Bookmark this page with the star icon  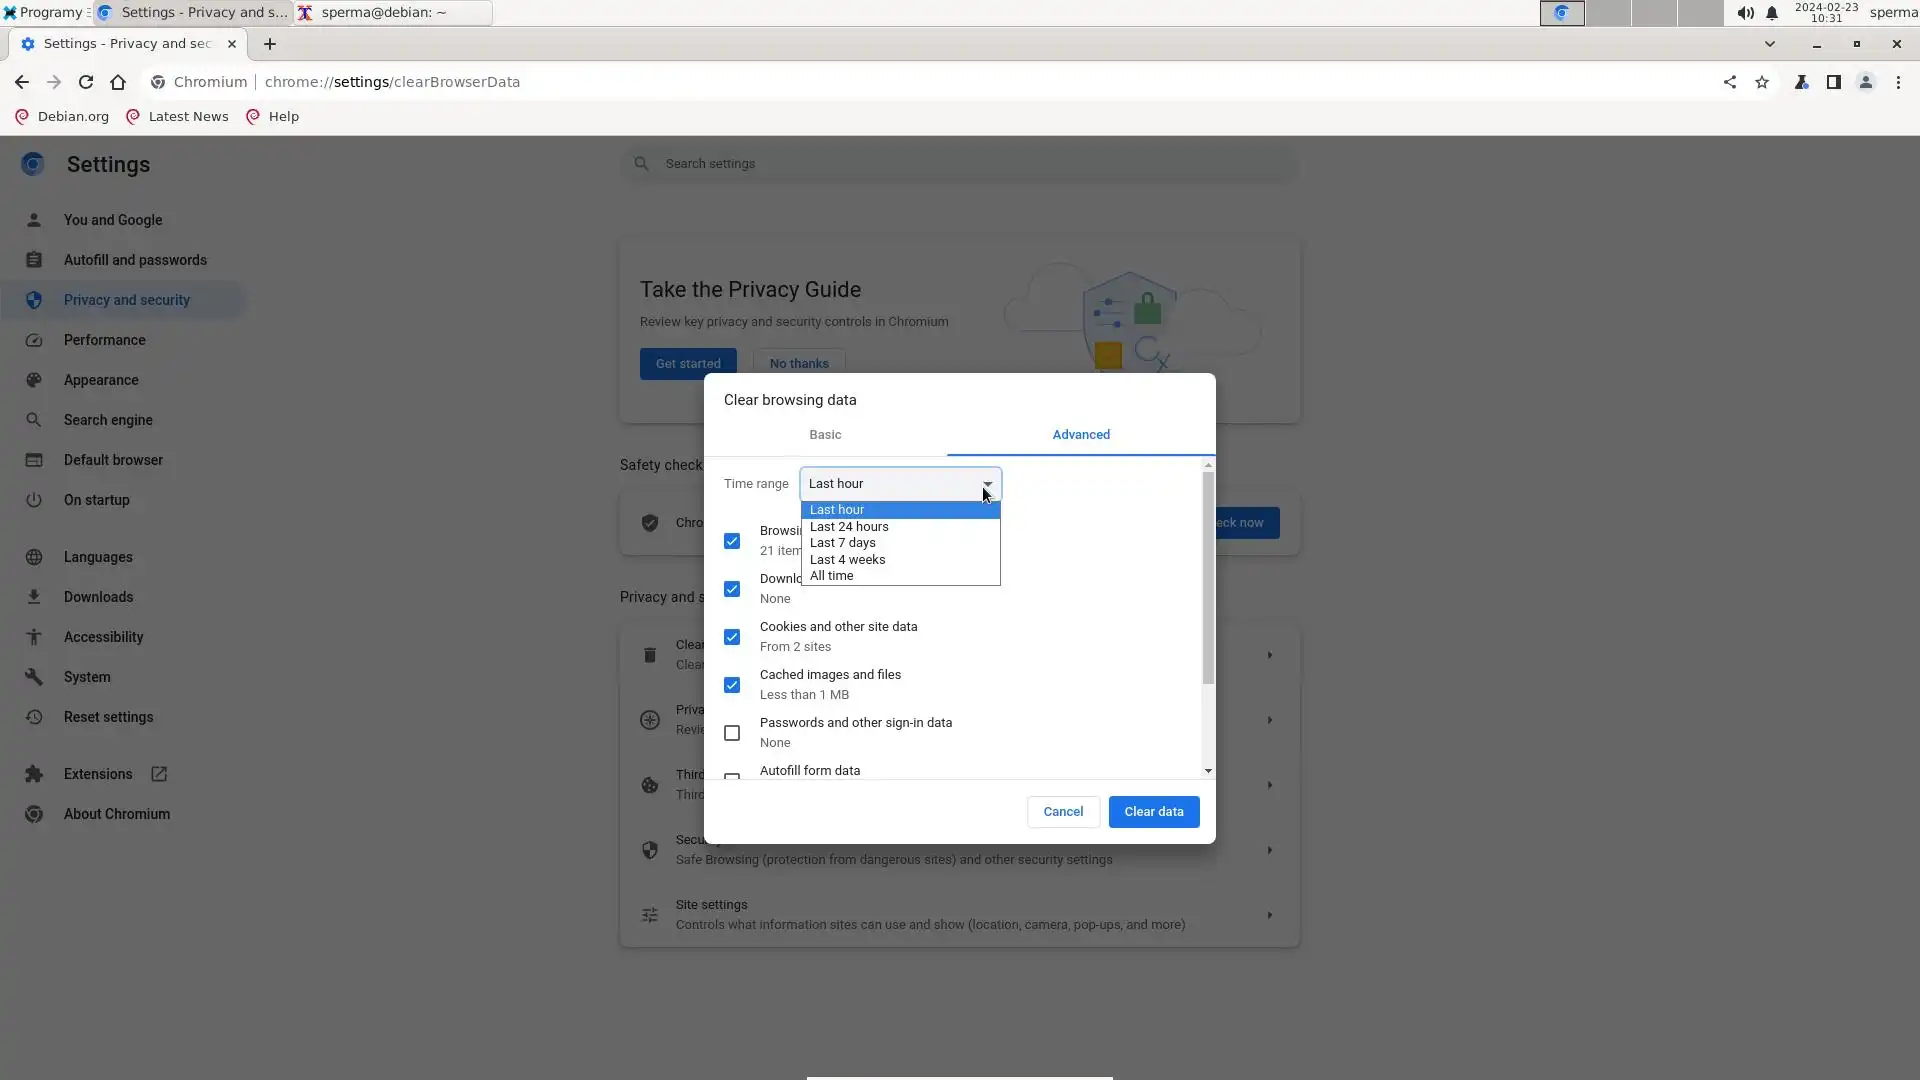click(x=1762, y=82)
